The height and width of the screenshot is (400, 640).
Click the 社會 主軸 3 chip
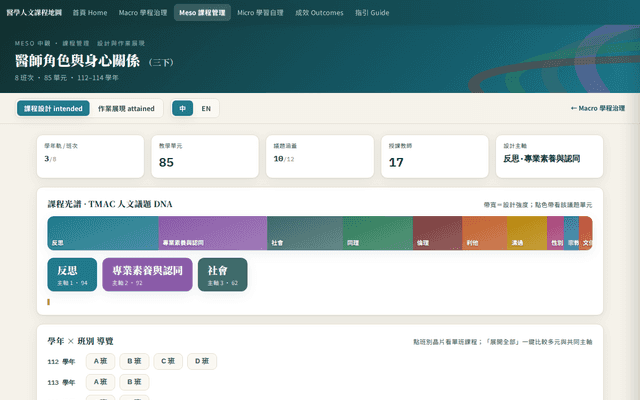point(222,275)
